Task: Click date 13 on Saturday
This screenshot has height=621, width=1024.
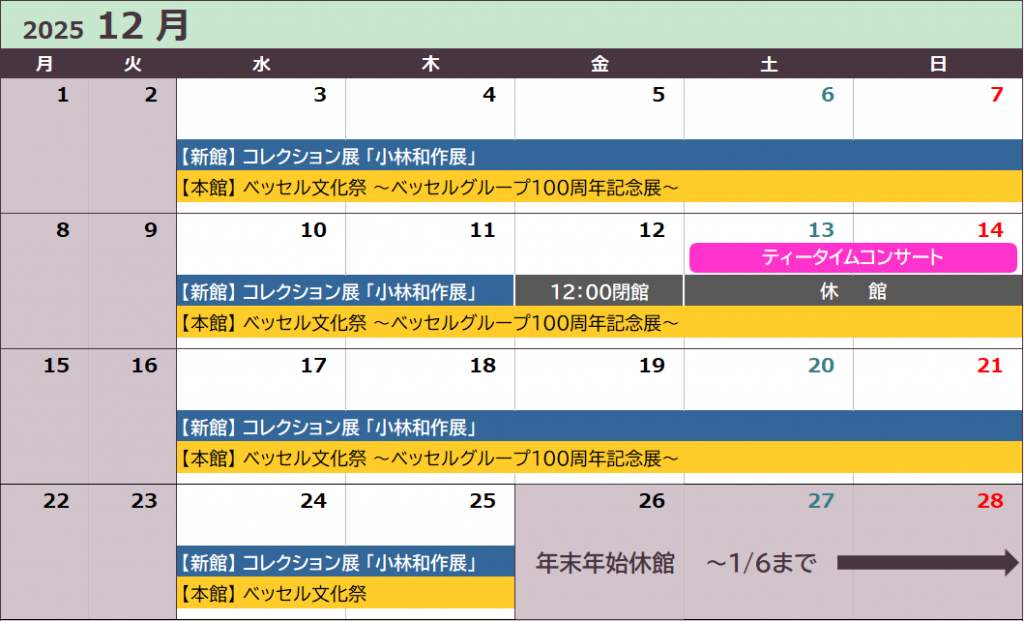Action: pos(820,231)
